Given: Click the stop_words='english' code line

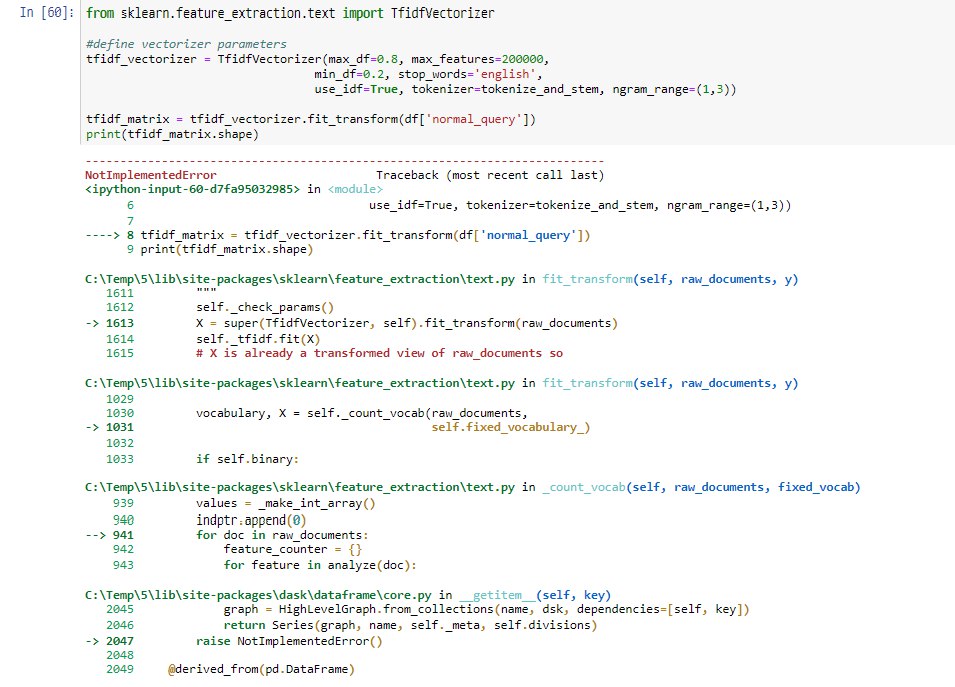Looking at the screenshot, I should click(428, 74).
